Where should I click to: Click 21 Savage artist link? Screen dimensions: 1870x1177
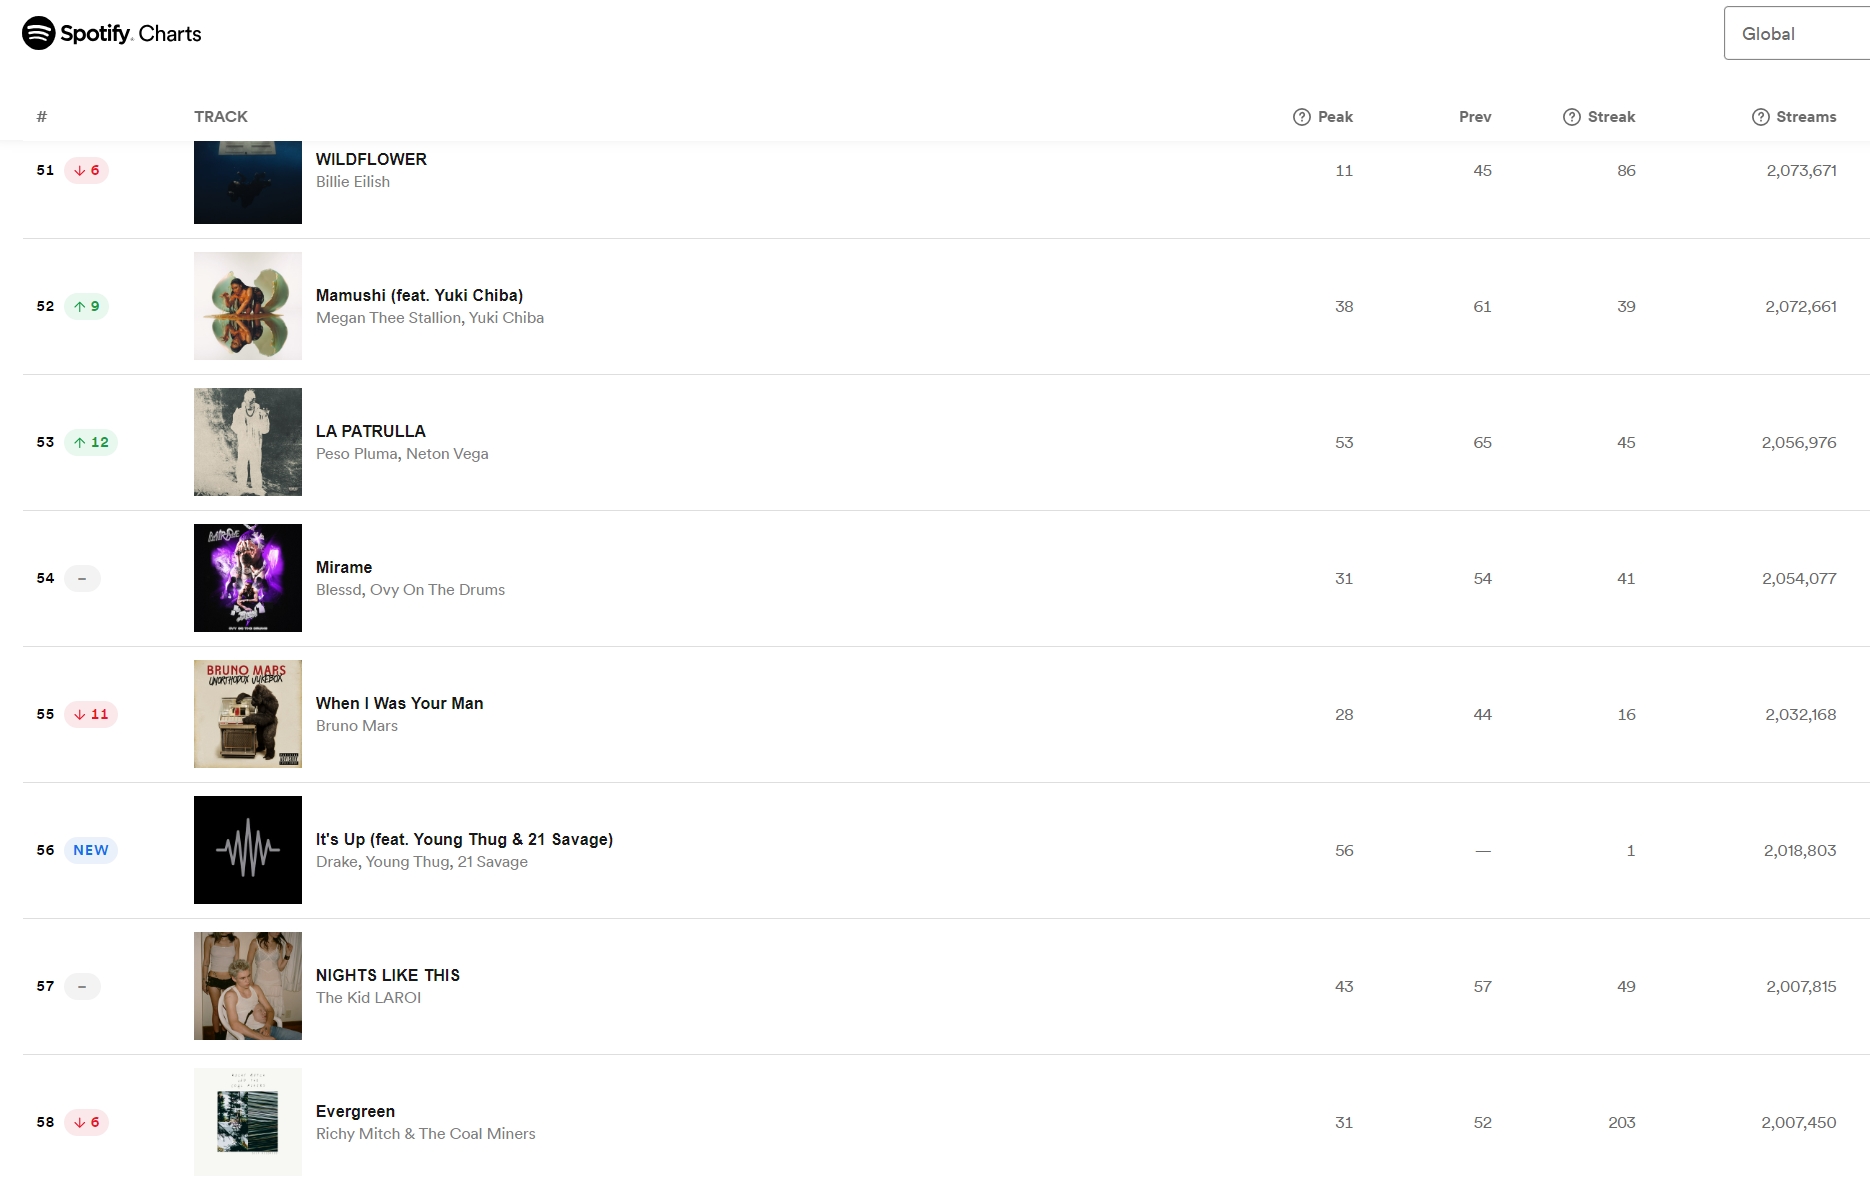pos(492,862)
